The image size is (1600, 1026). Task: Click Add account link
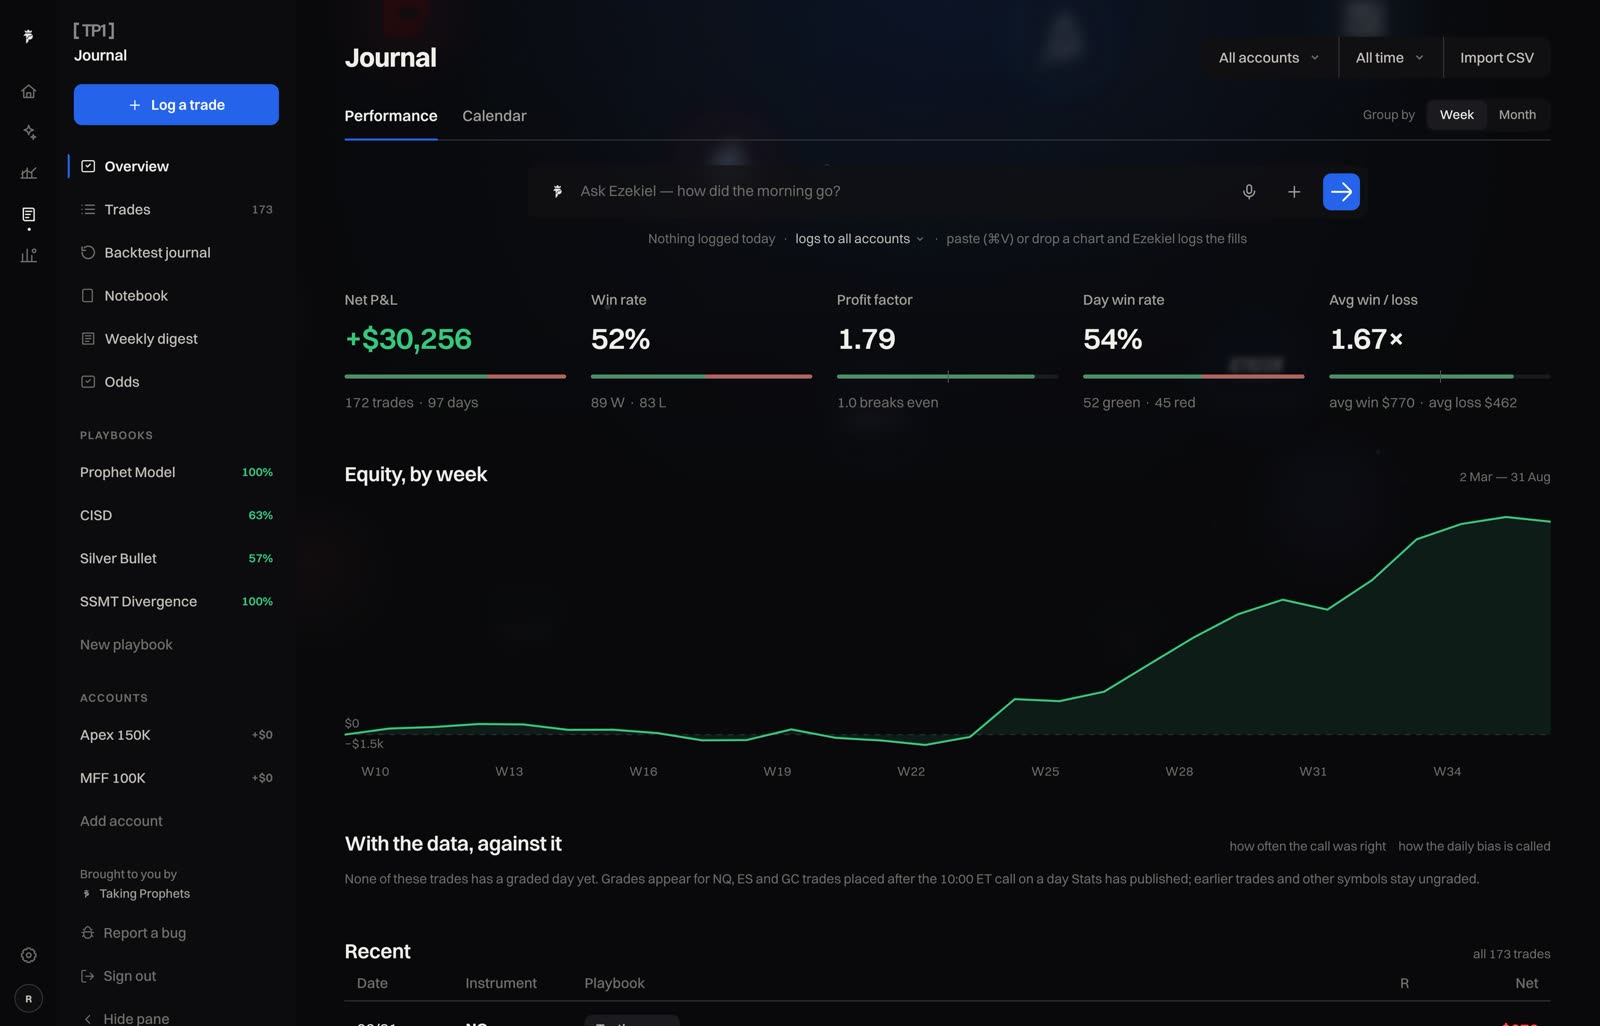(121, 820)
